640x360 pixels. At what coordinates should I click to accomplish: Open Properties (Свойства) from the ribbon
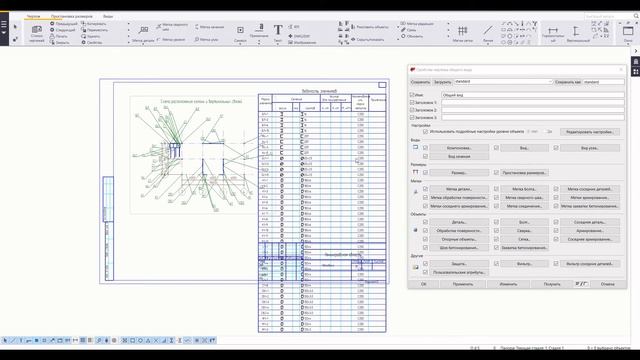92,42
